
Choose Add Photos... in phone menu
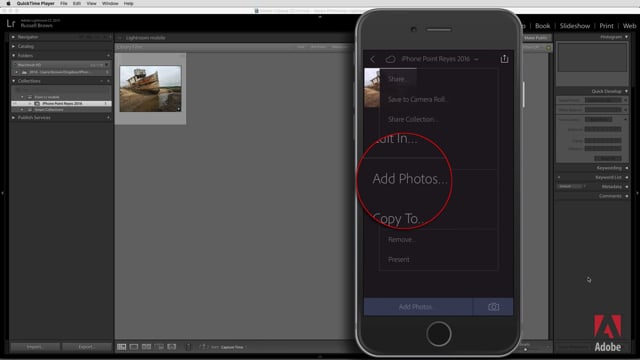410,179
